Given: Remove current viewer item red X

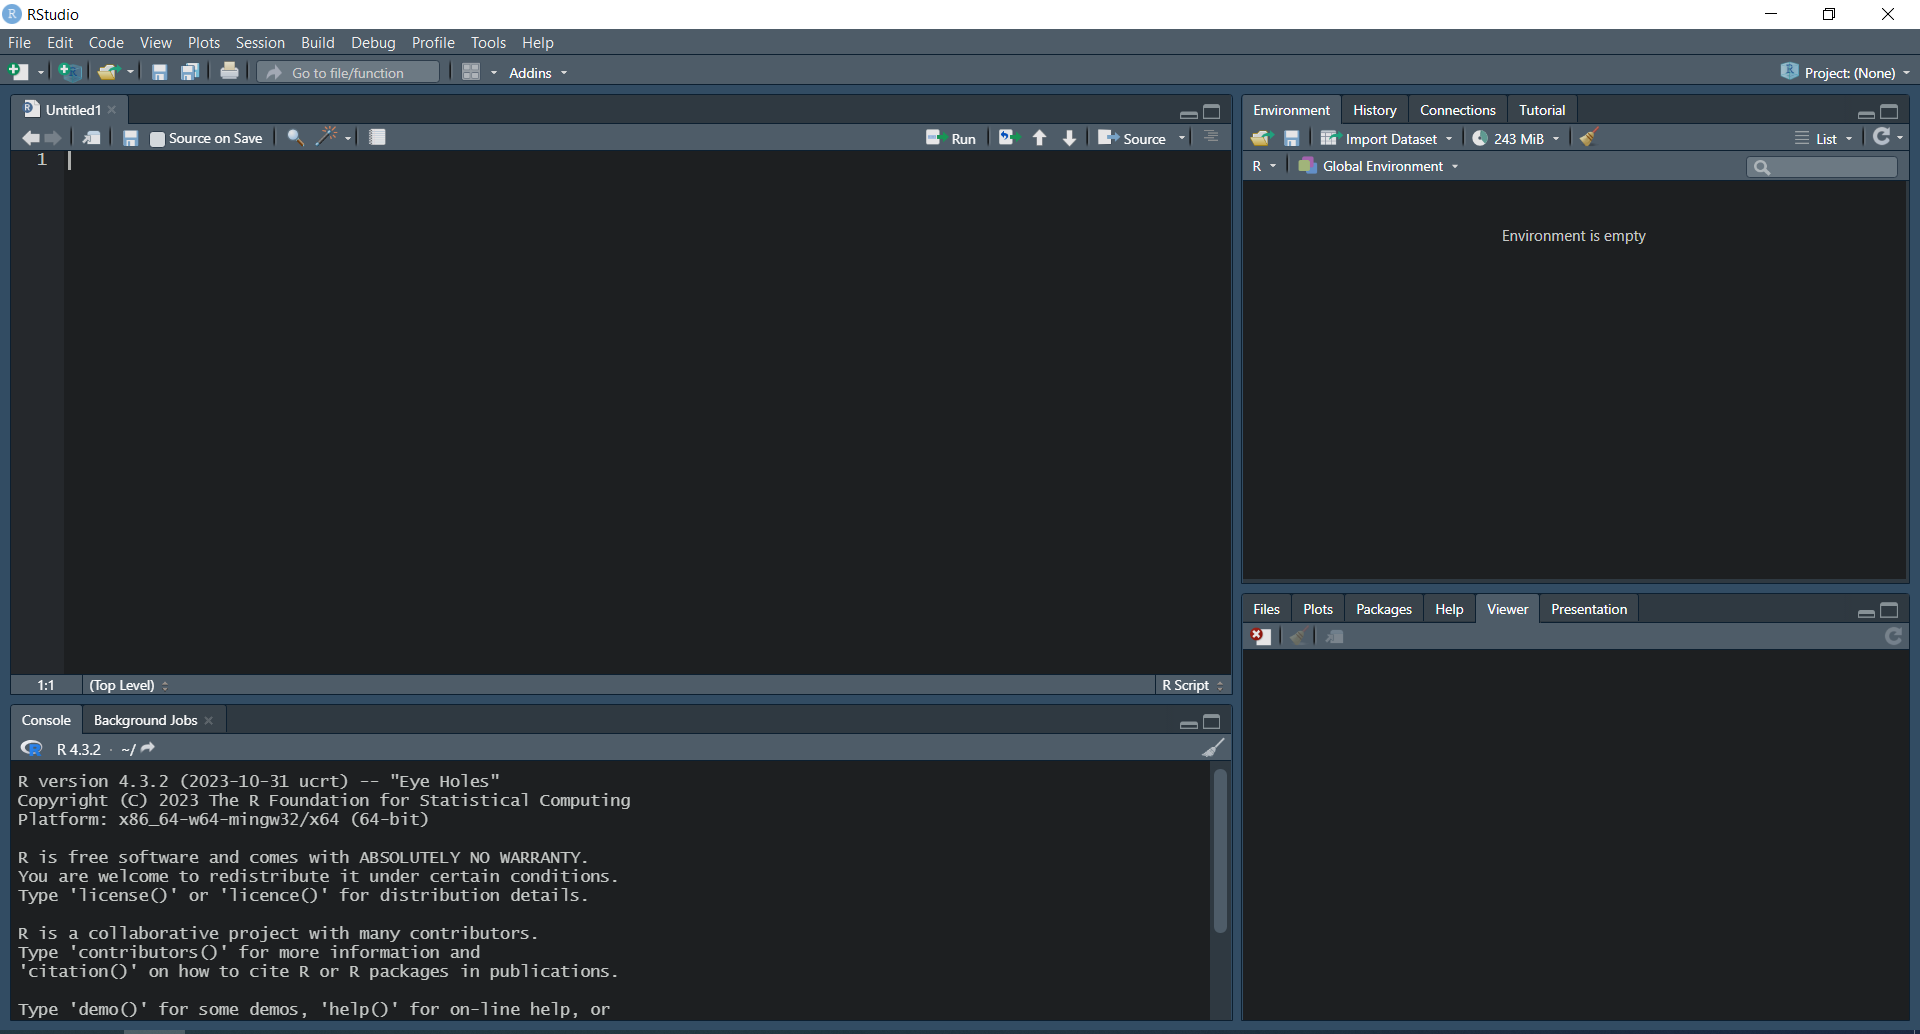Looking at the screenshot, I should (x=1261, y=636).
